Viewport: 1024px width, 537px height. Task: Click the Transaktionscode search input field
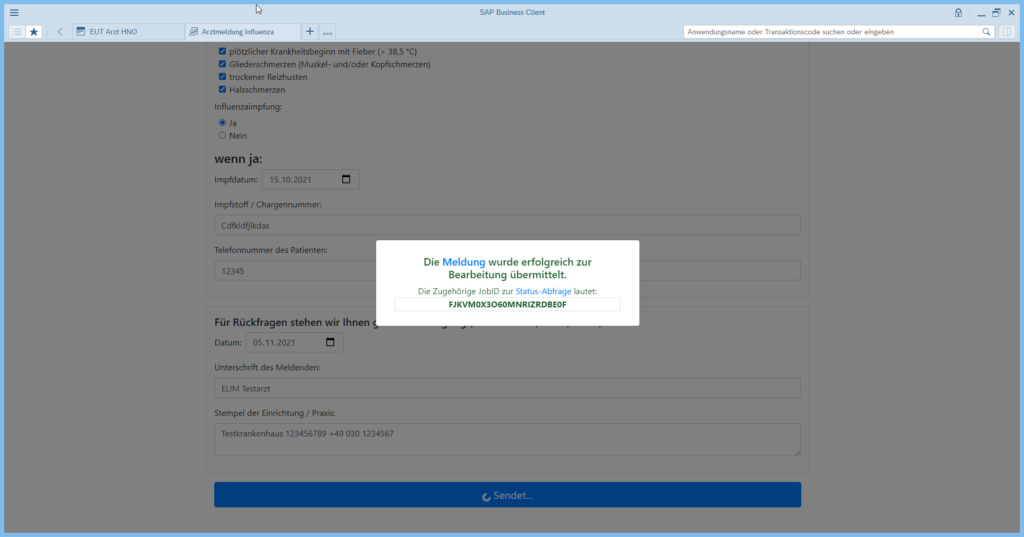[x=830, y=32]
